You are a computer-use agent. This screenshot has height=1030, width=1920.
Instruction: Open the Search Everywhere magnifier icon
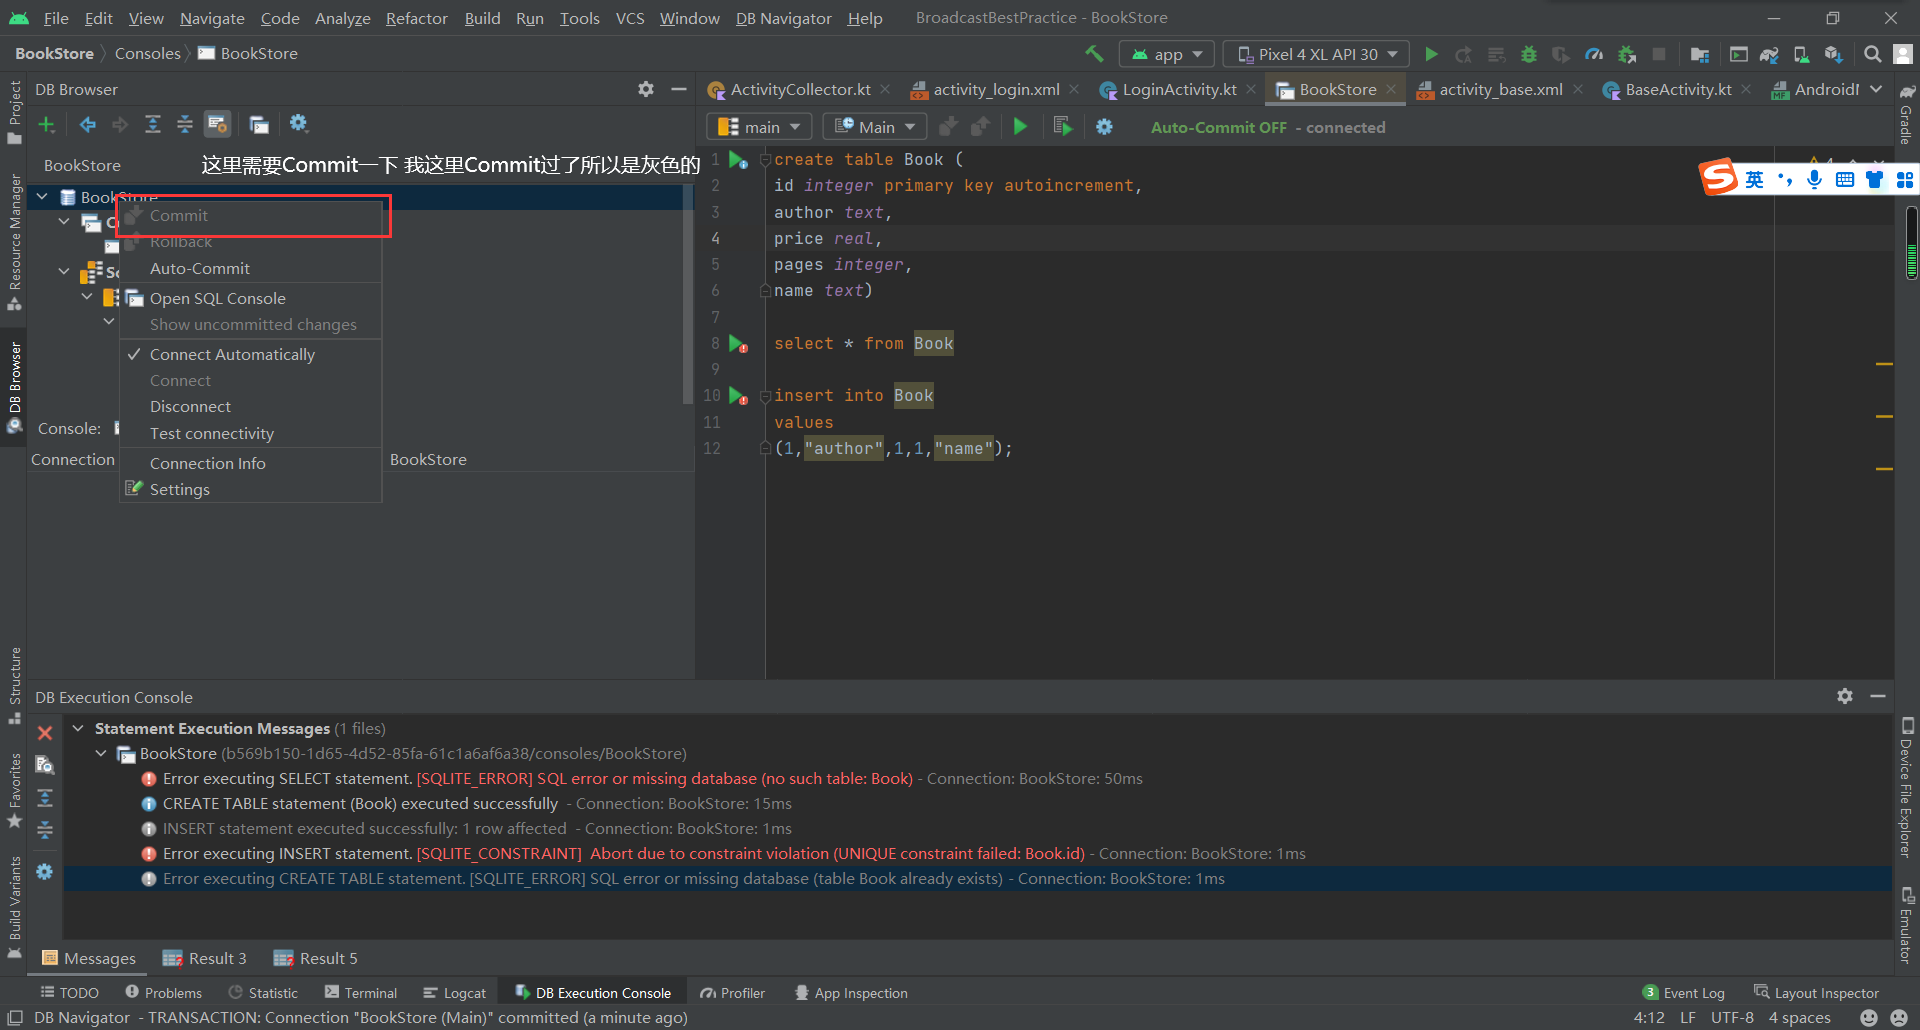[1872, 54]
